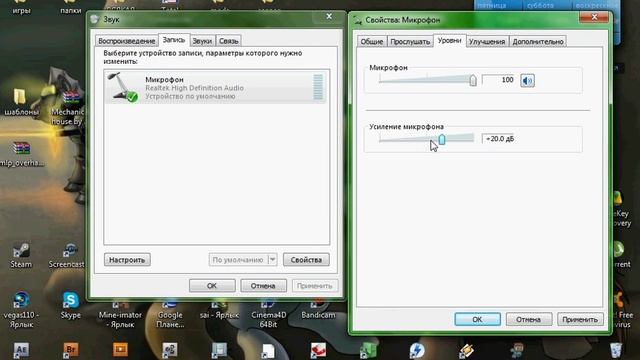Mute the microphone with the speaker icon
This screenshot has width=640, height=360.
pos(527,80)
